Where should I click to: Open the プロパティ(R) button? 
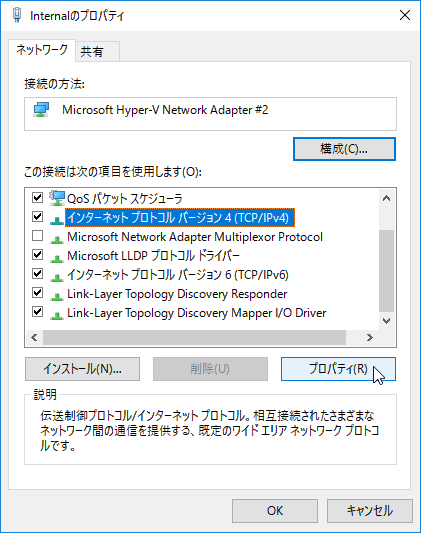point(338,369)
